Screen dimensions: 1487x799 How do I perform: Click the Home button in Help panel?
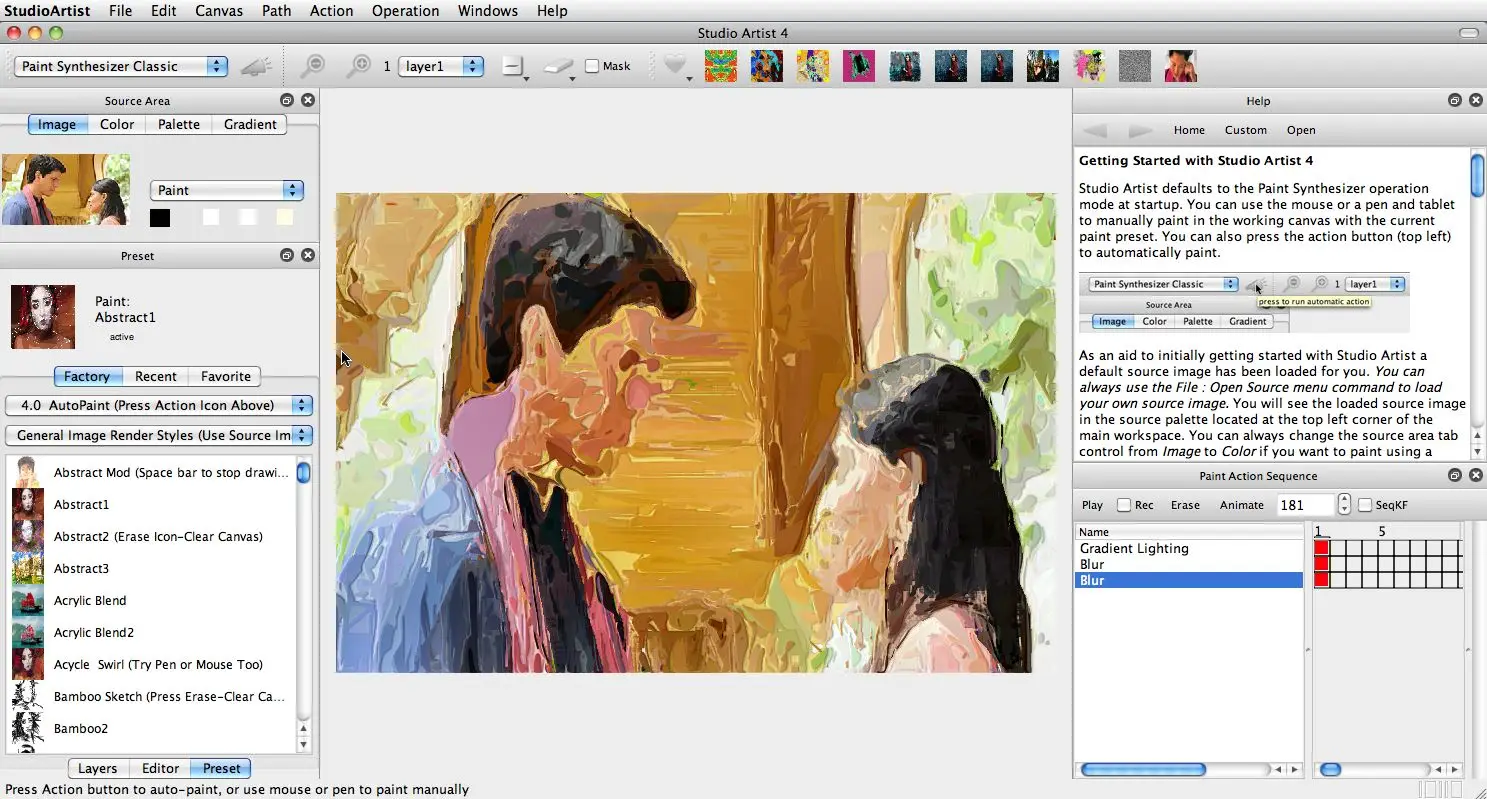(x=1189, y=130)
